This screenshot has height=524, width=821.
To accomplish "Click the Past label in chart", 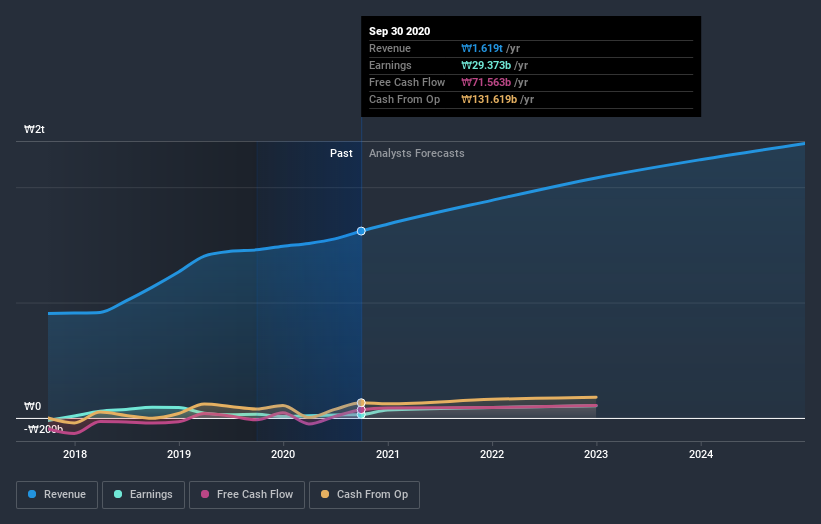I will (341, 153).
